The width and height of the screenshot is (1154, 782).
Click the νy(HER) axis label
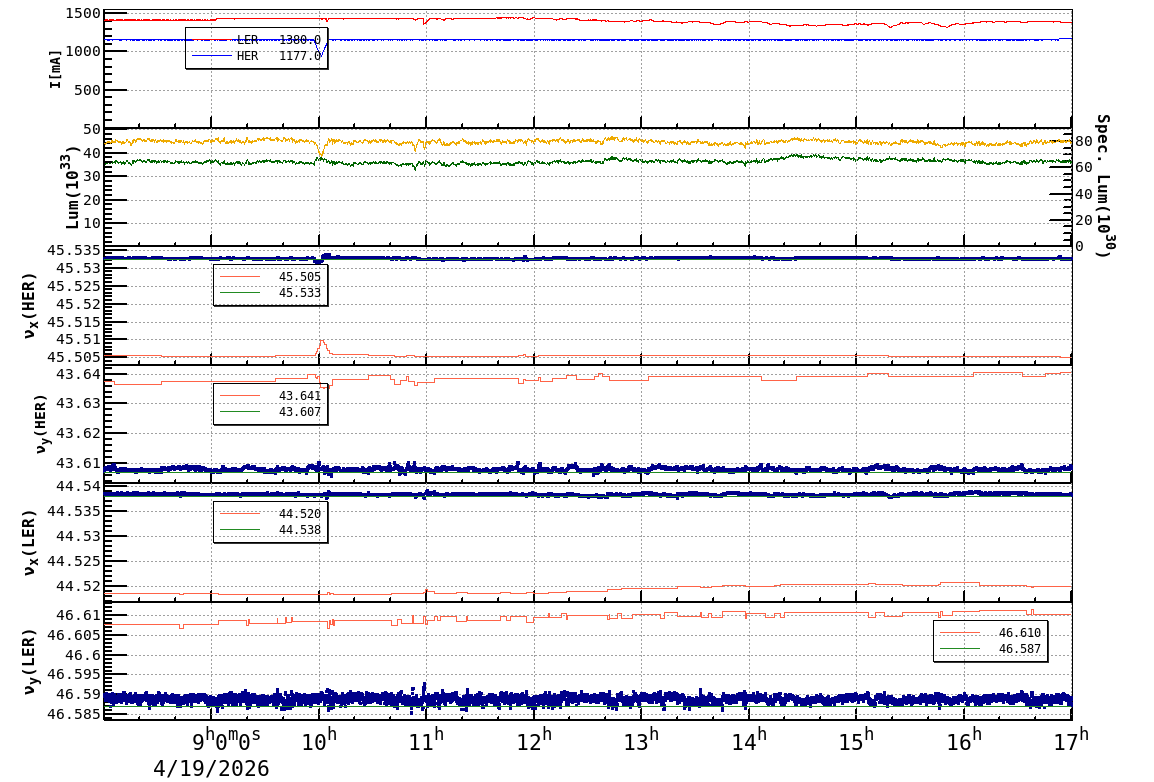click(x=40, y=424)
